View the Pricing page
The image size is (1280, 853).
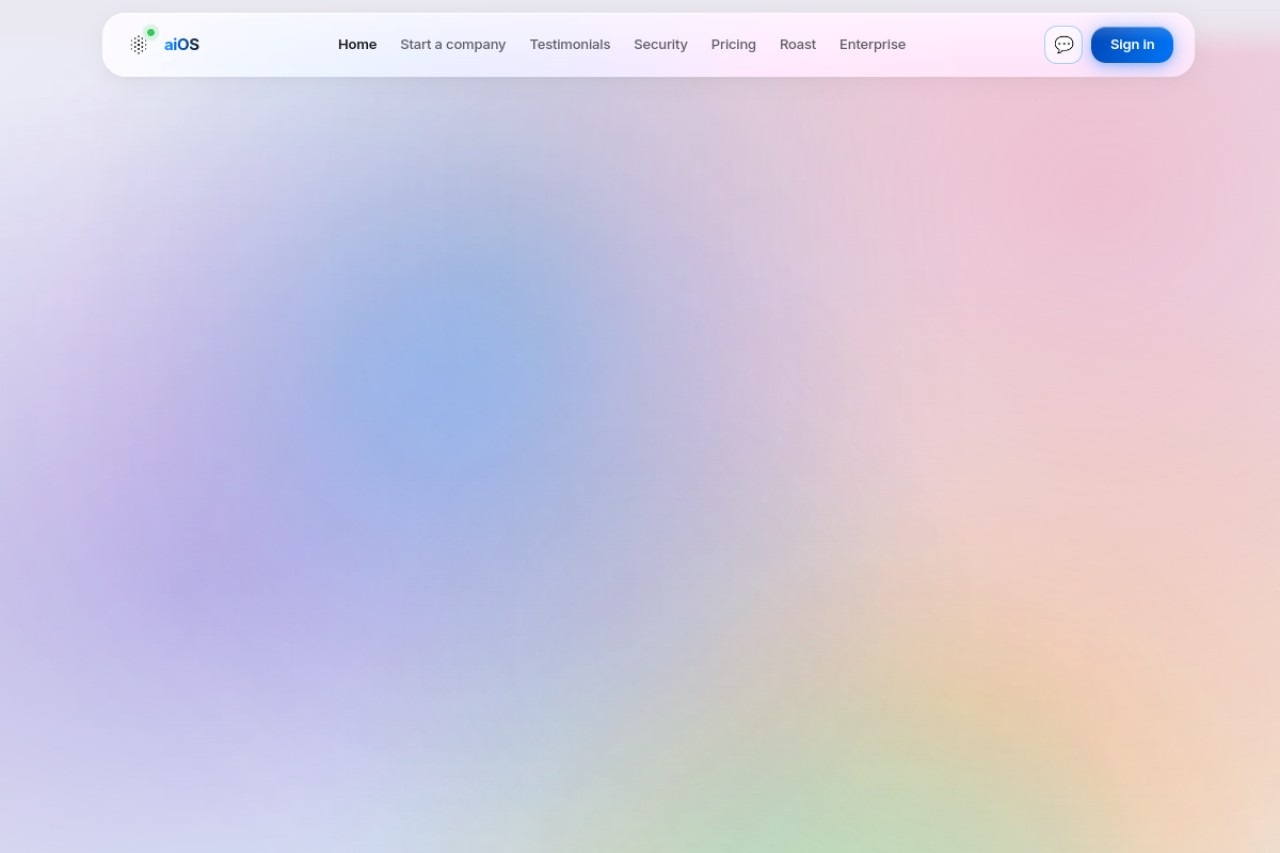point(733,45)
